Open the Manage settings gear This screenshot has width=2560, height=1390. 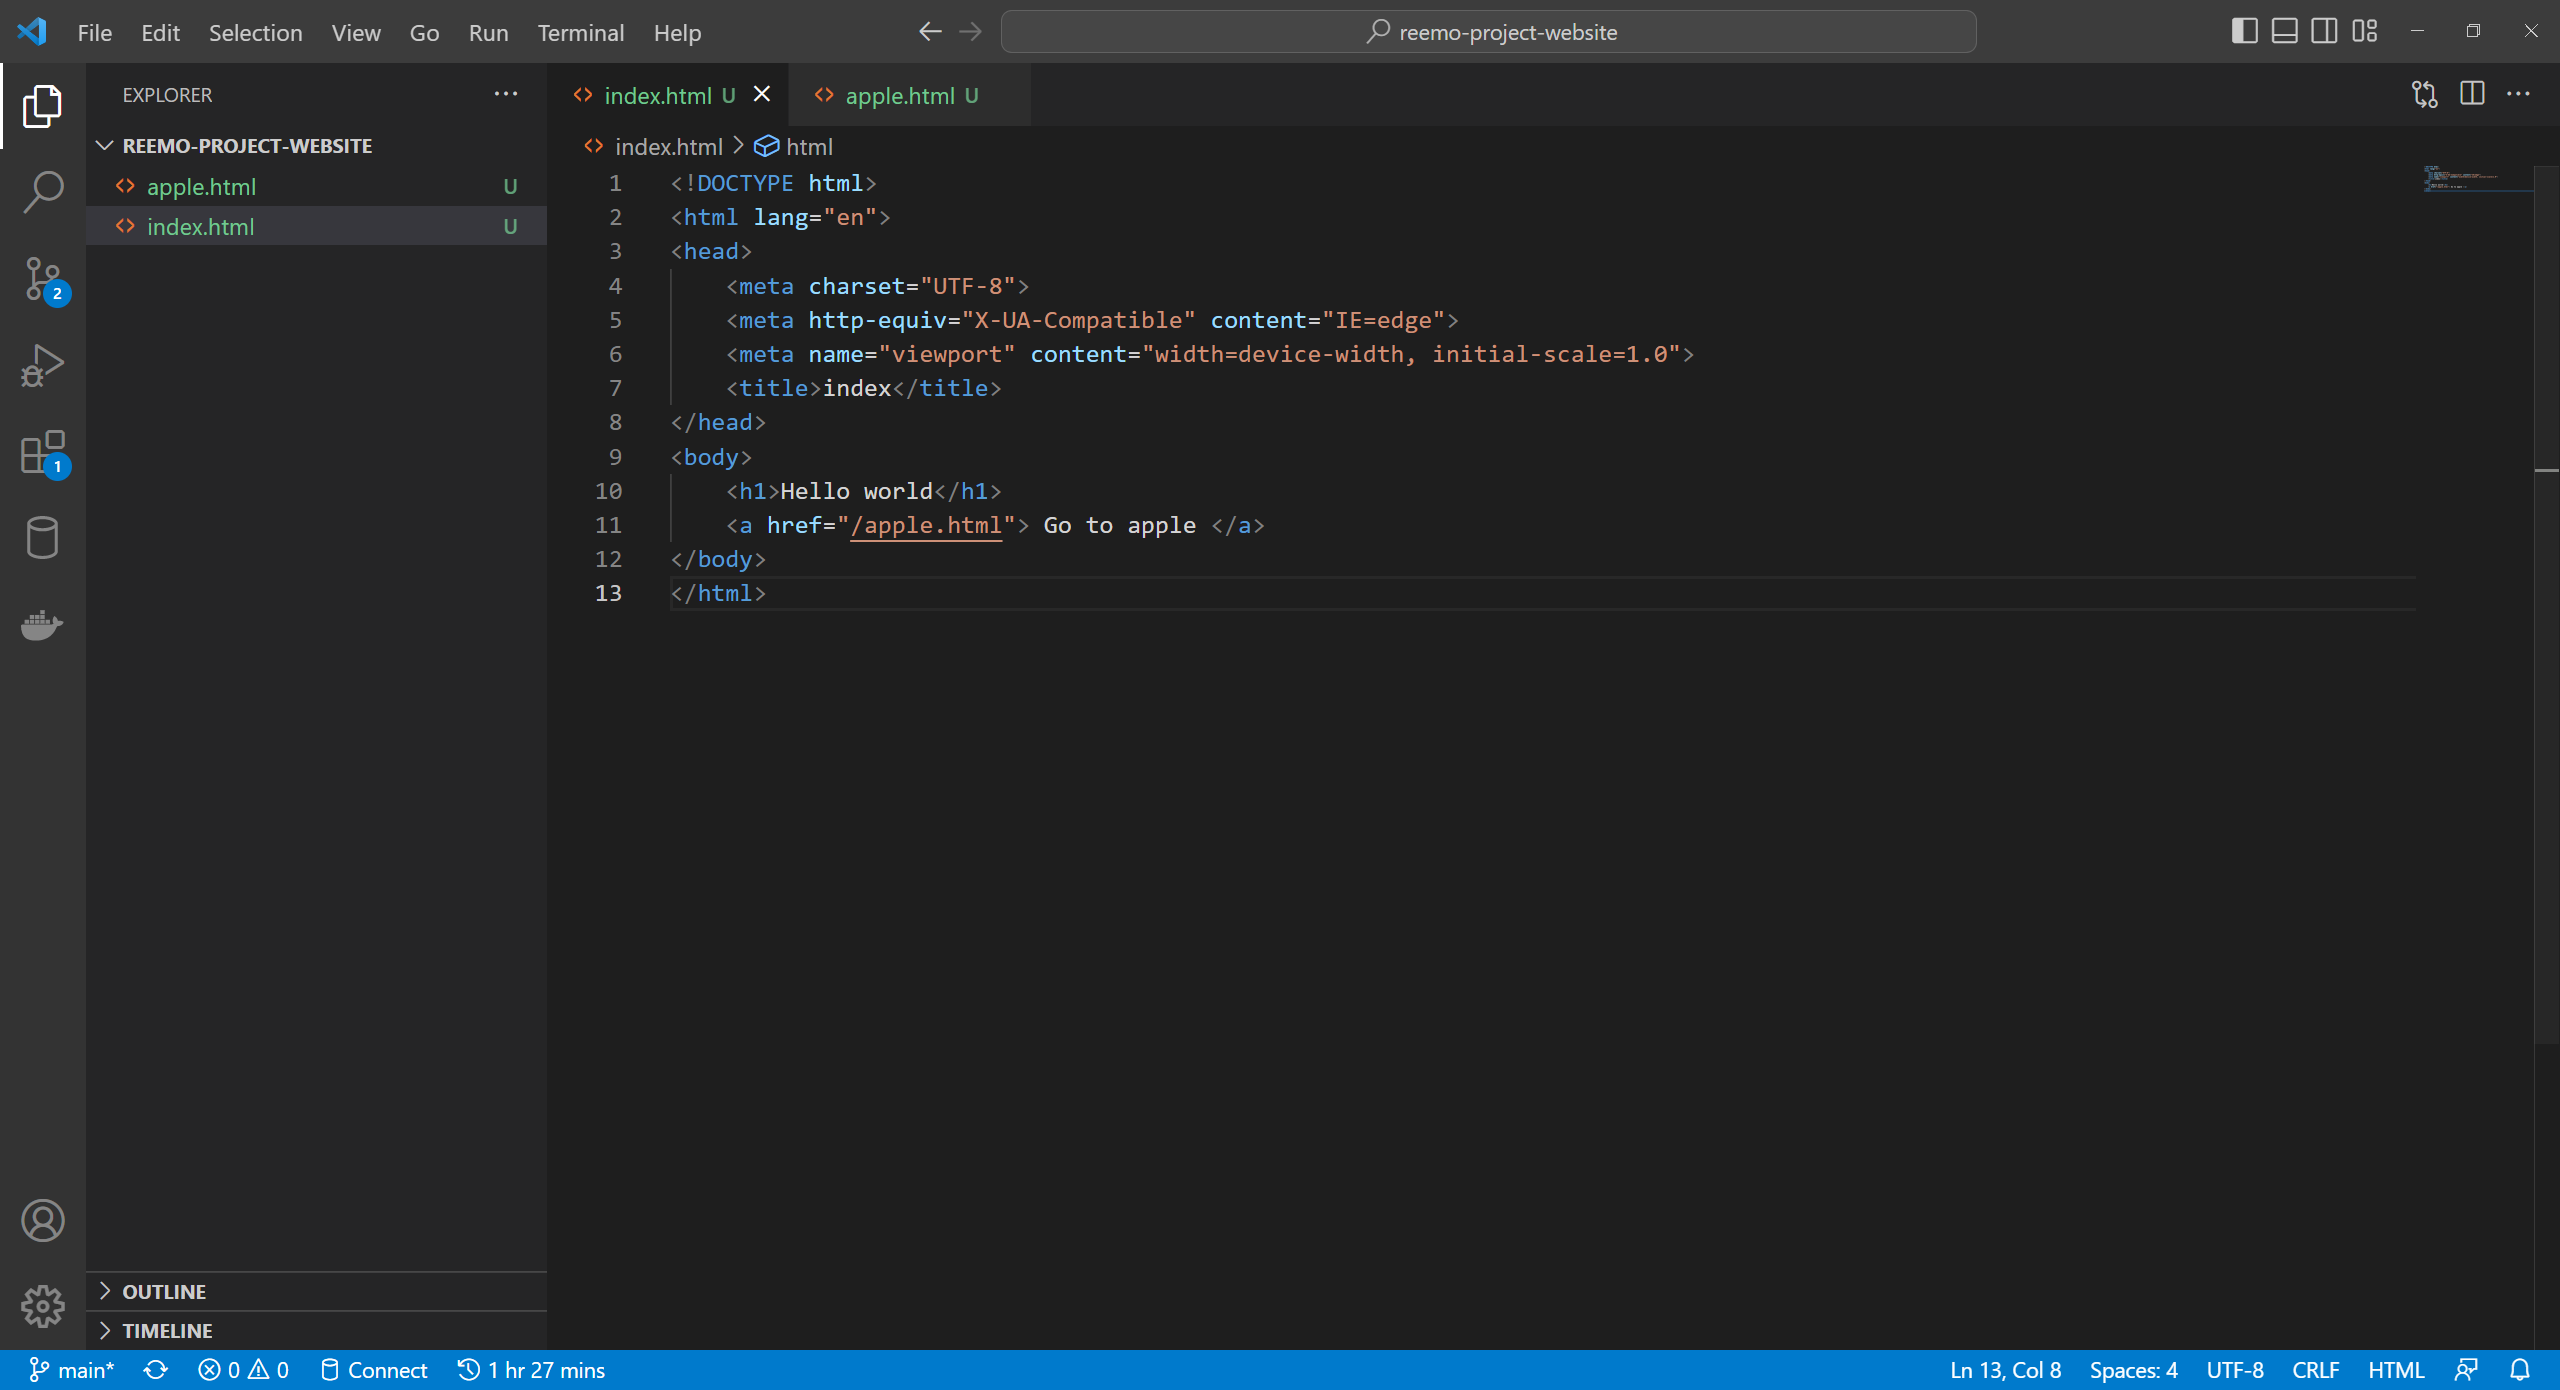42,1306
